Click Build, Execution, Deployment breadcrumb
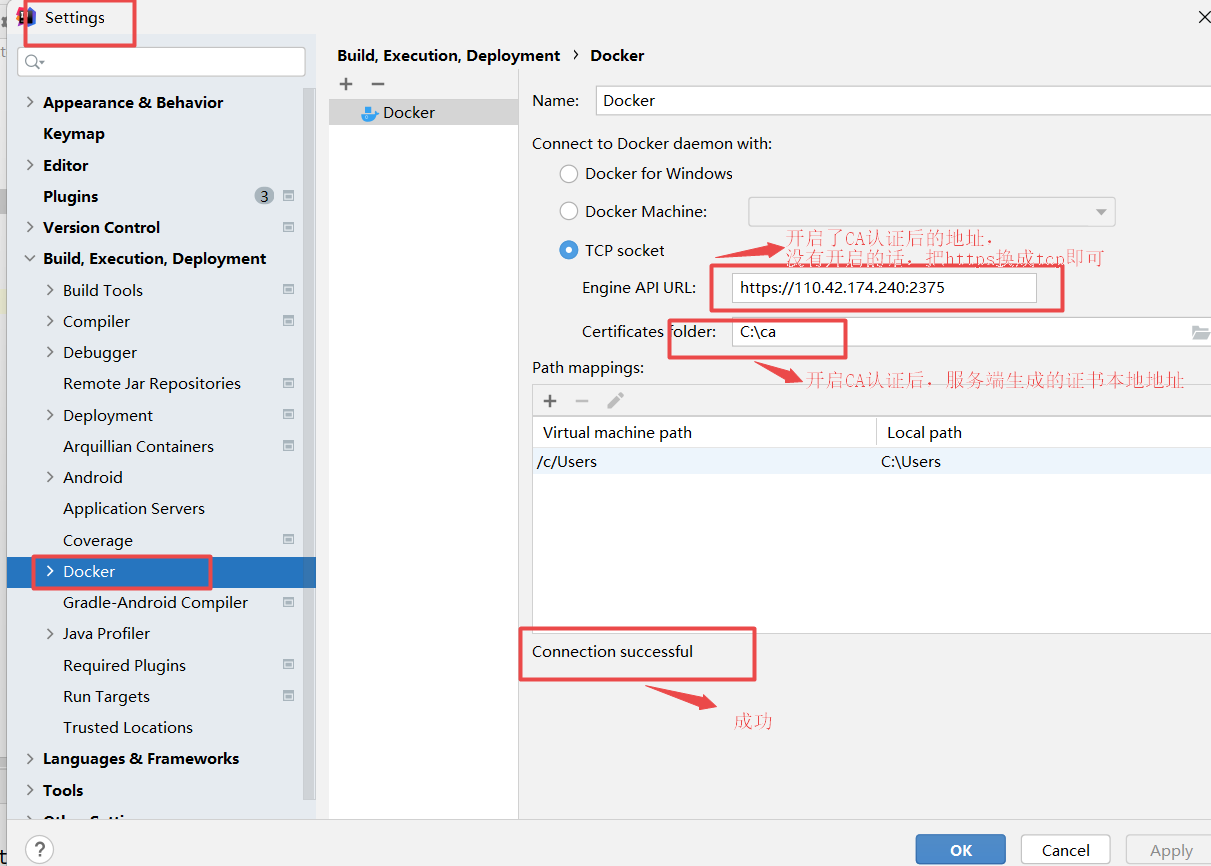 point(449,55)
